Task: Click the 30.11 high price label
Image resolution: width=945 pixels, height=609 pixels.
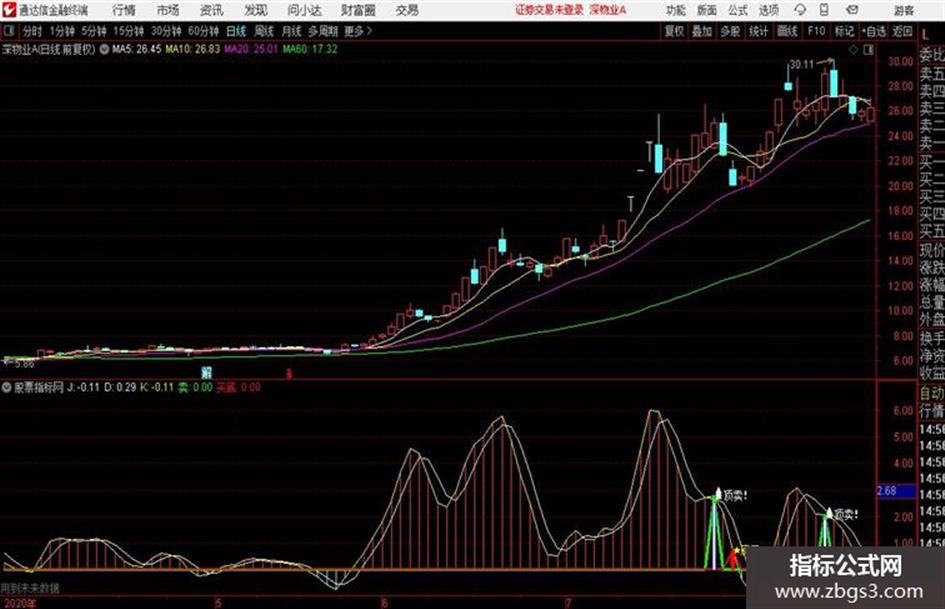Action: 802,65
